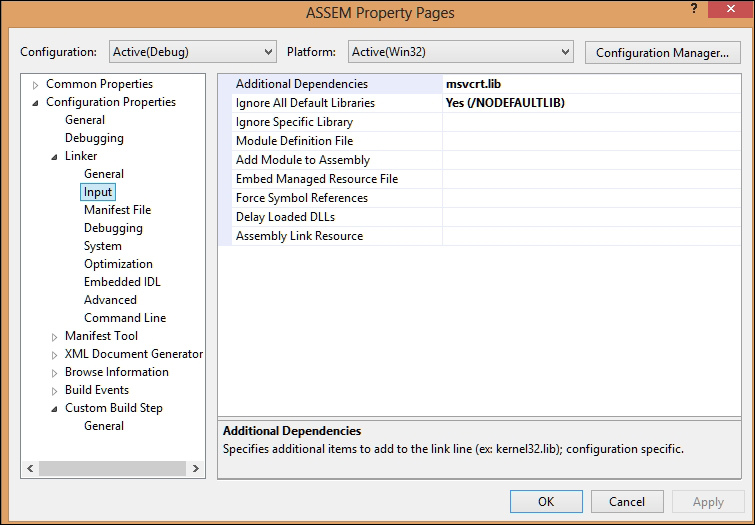Screen dimensions: 755x525
Task: Open the Configuration dropdown
Action: coord(190,52)
